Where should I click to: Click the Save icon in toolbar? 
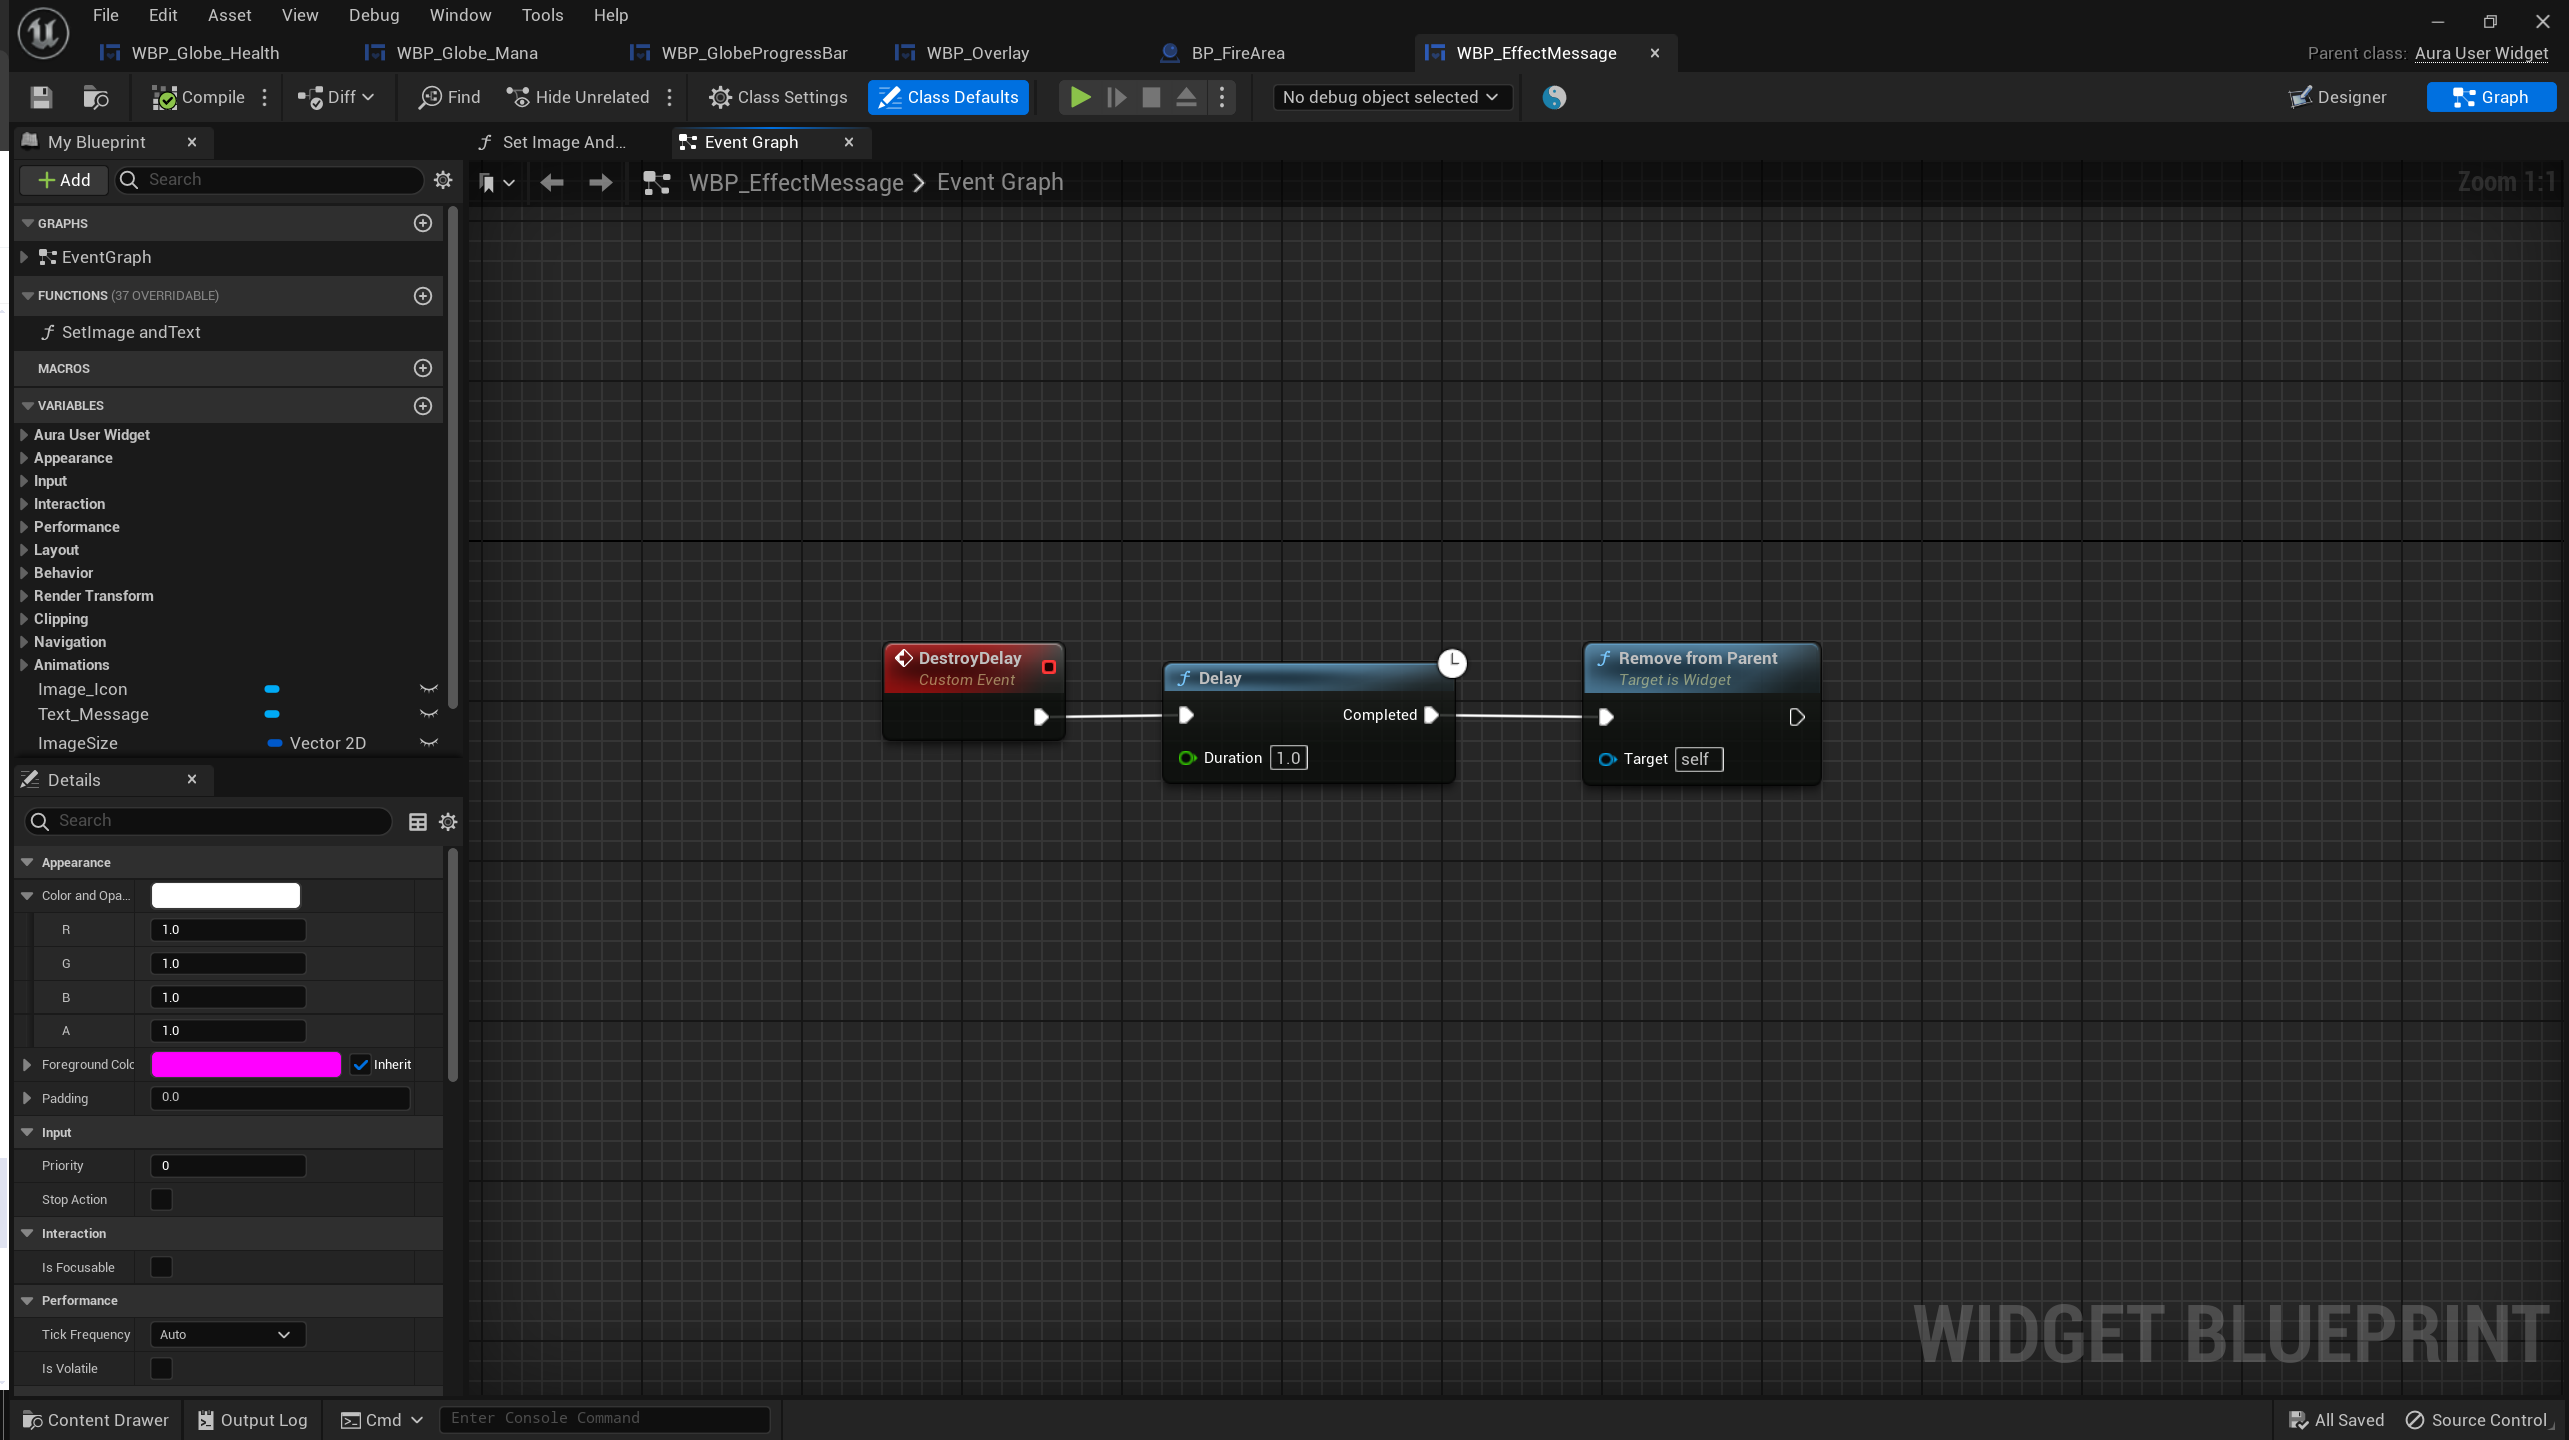point(41,97)
